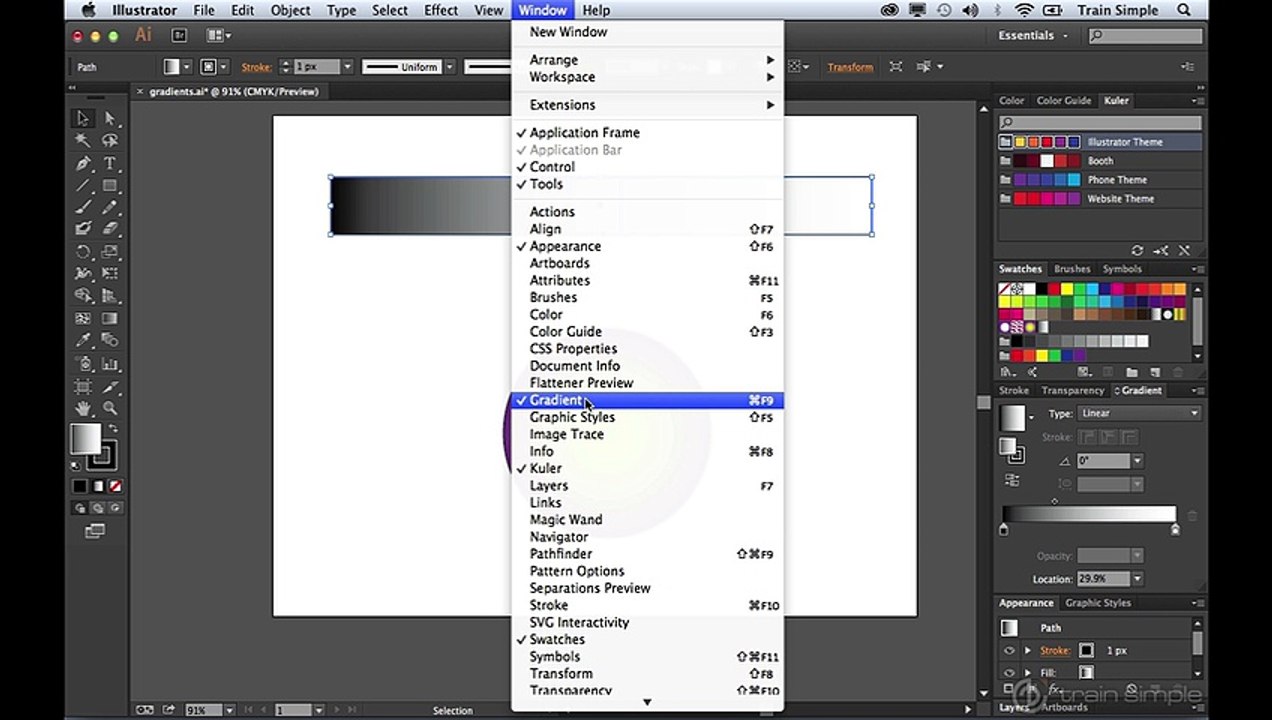Click the black gradient stop

click(x=1003, y=530)
